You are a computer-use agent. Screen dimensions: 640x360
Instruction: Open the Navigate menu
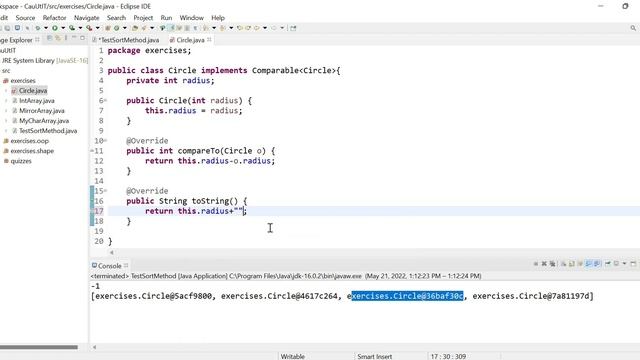(87, 18)
